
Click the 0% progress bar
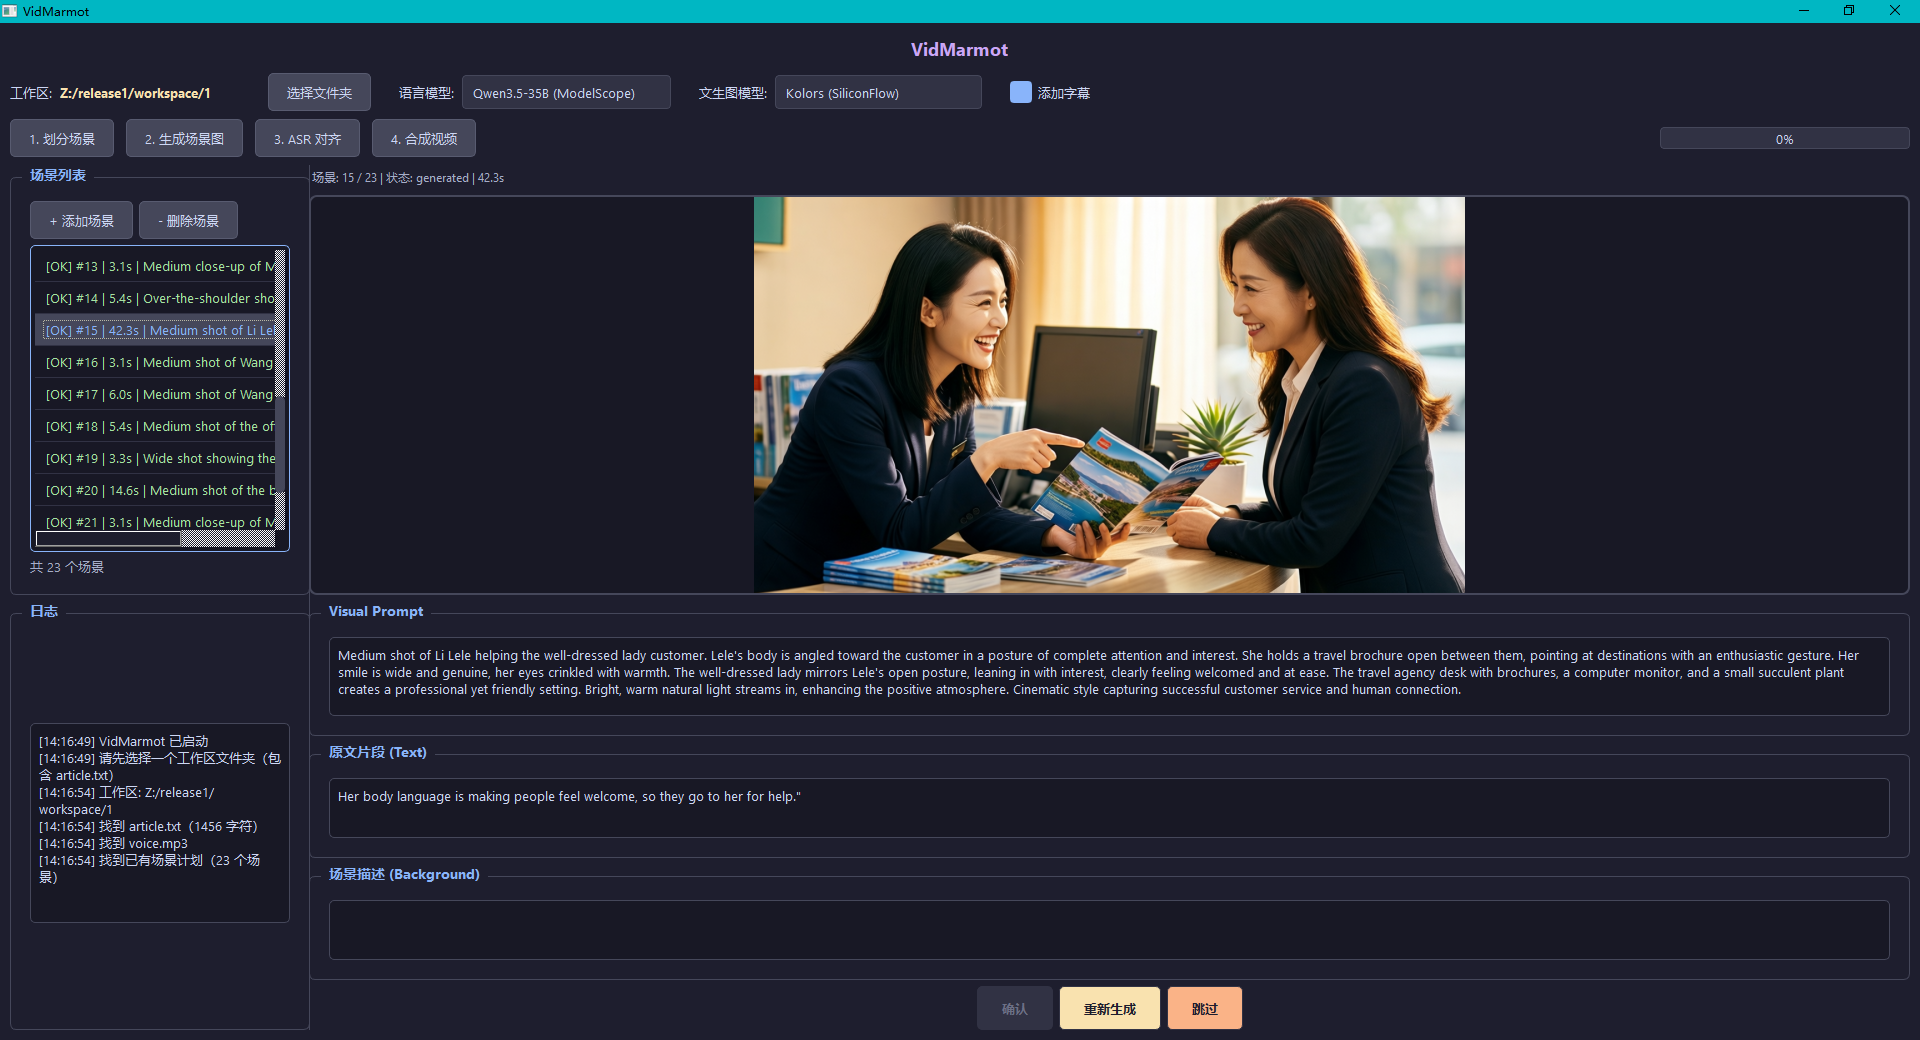[x=1784, y=138]
